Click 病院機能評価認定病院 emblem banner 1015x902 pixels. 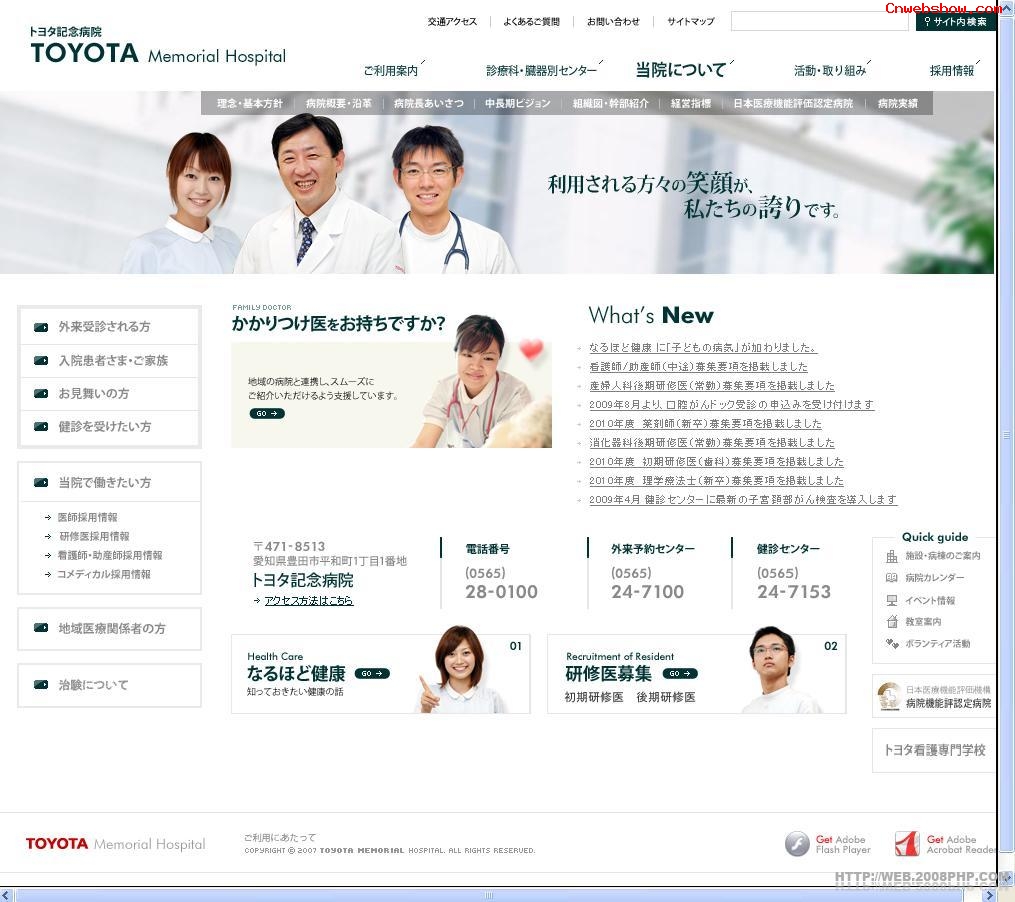933,696
